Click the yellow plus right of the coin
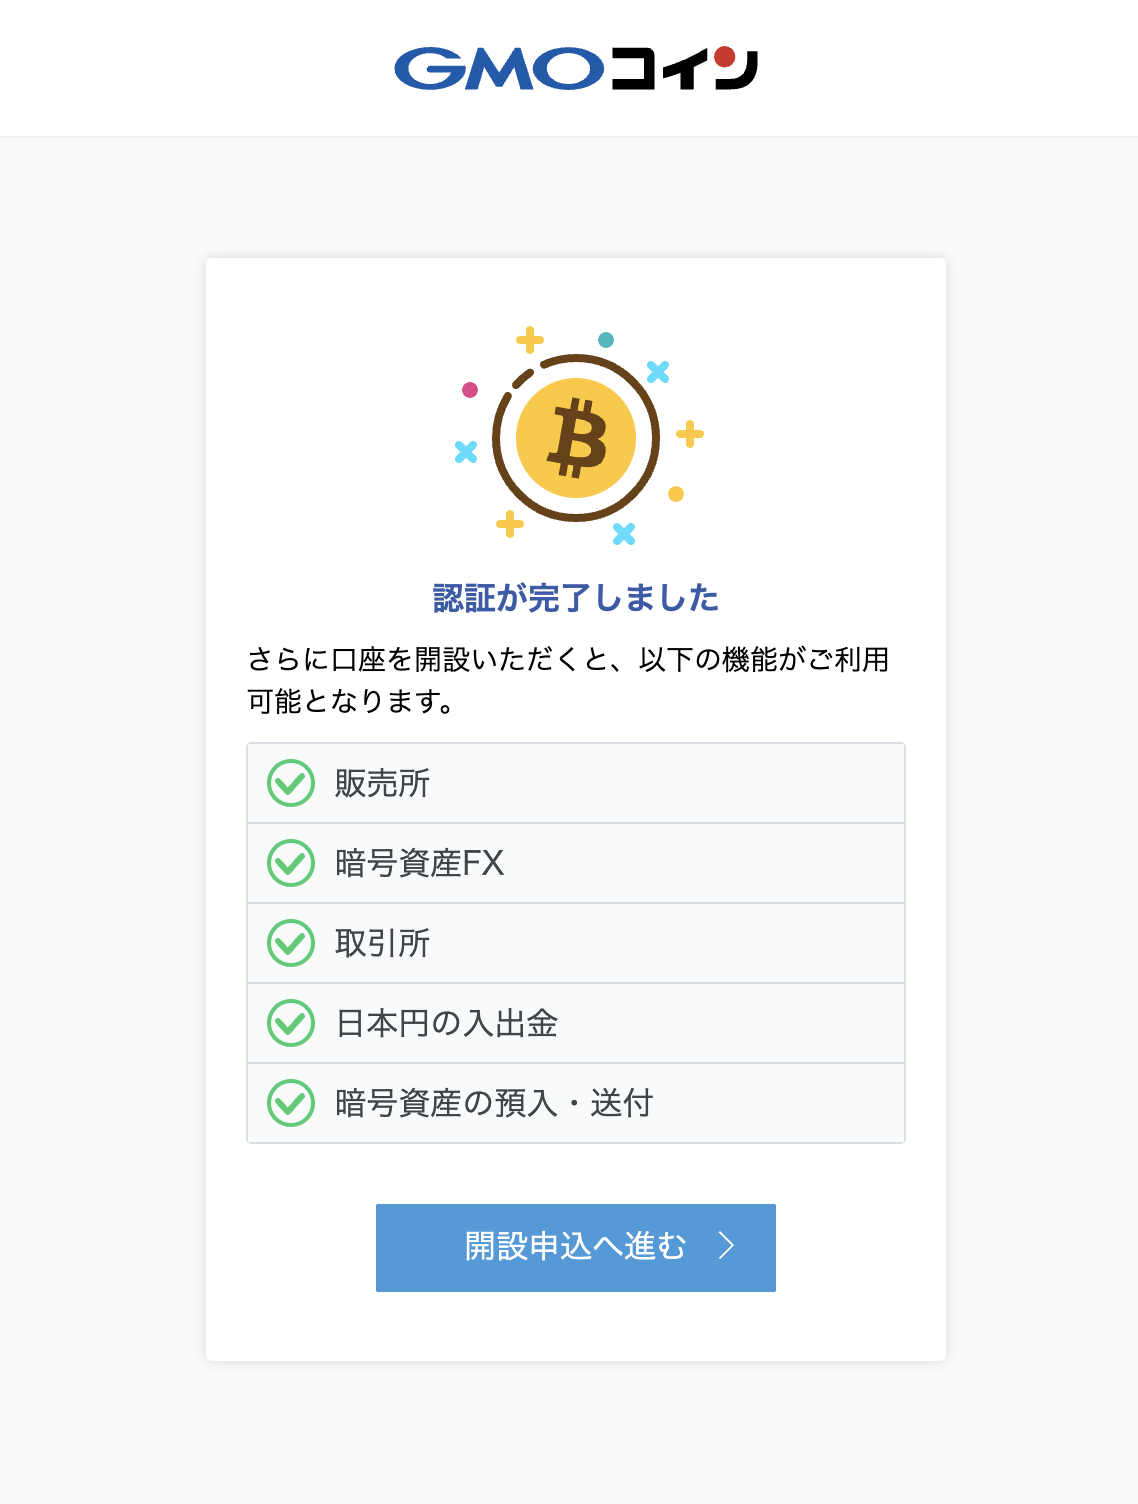 (x=690, y=434)
